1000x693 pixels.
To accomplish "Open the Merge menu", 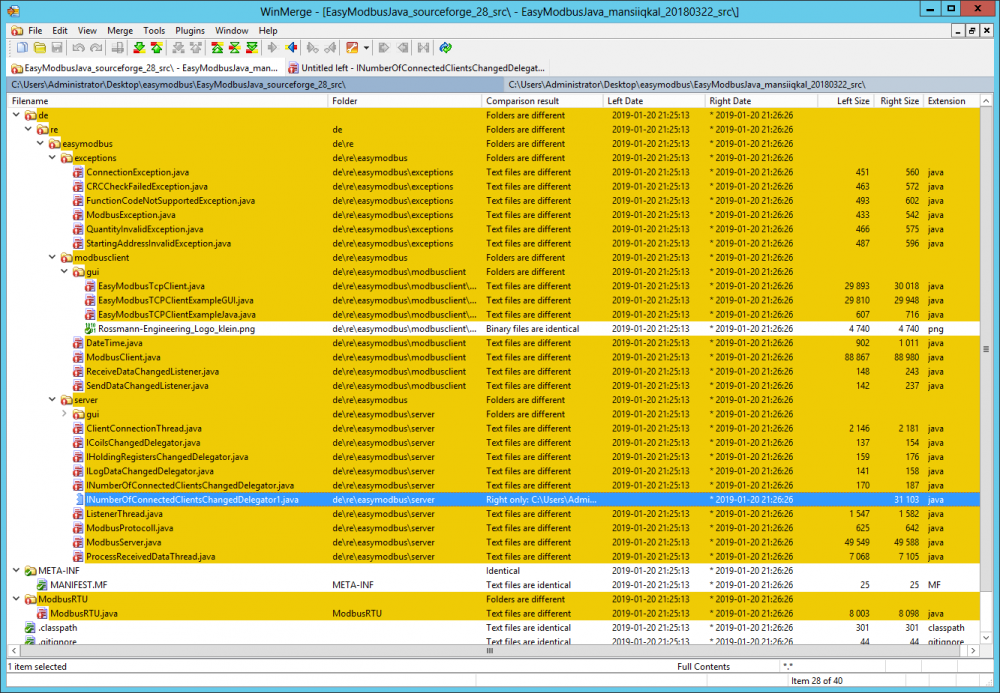I will 119,31.
